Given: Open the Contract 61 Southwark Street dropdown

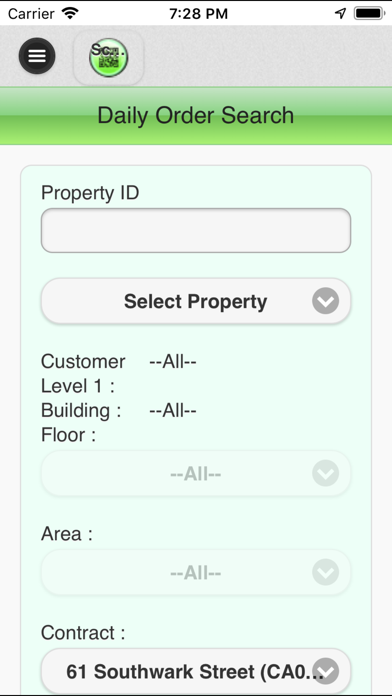Looking at the screenshot, I should coord(196,671).
